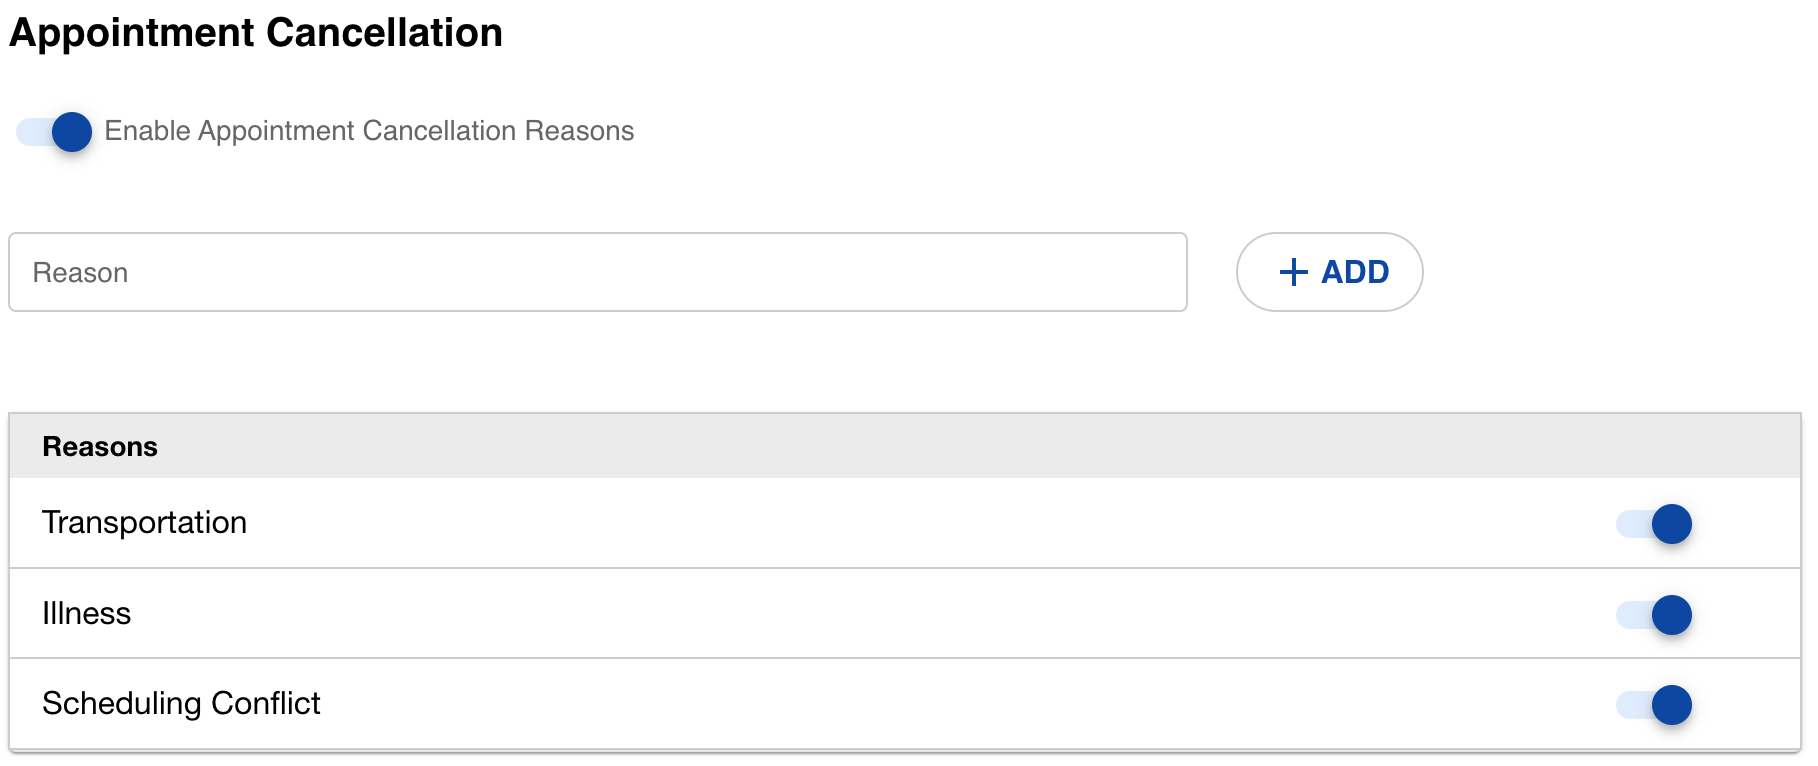
Task: Select the Transportation reason row text
Action: [144, 523]
